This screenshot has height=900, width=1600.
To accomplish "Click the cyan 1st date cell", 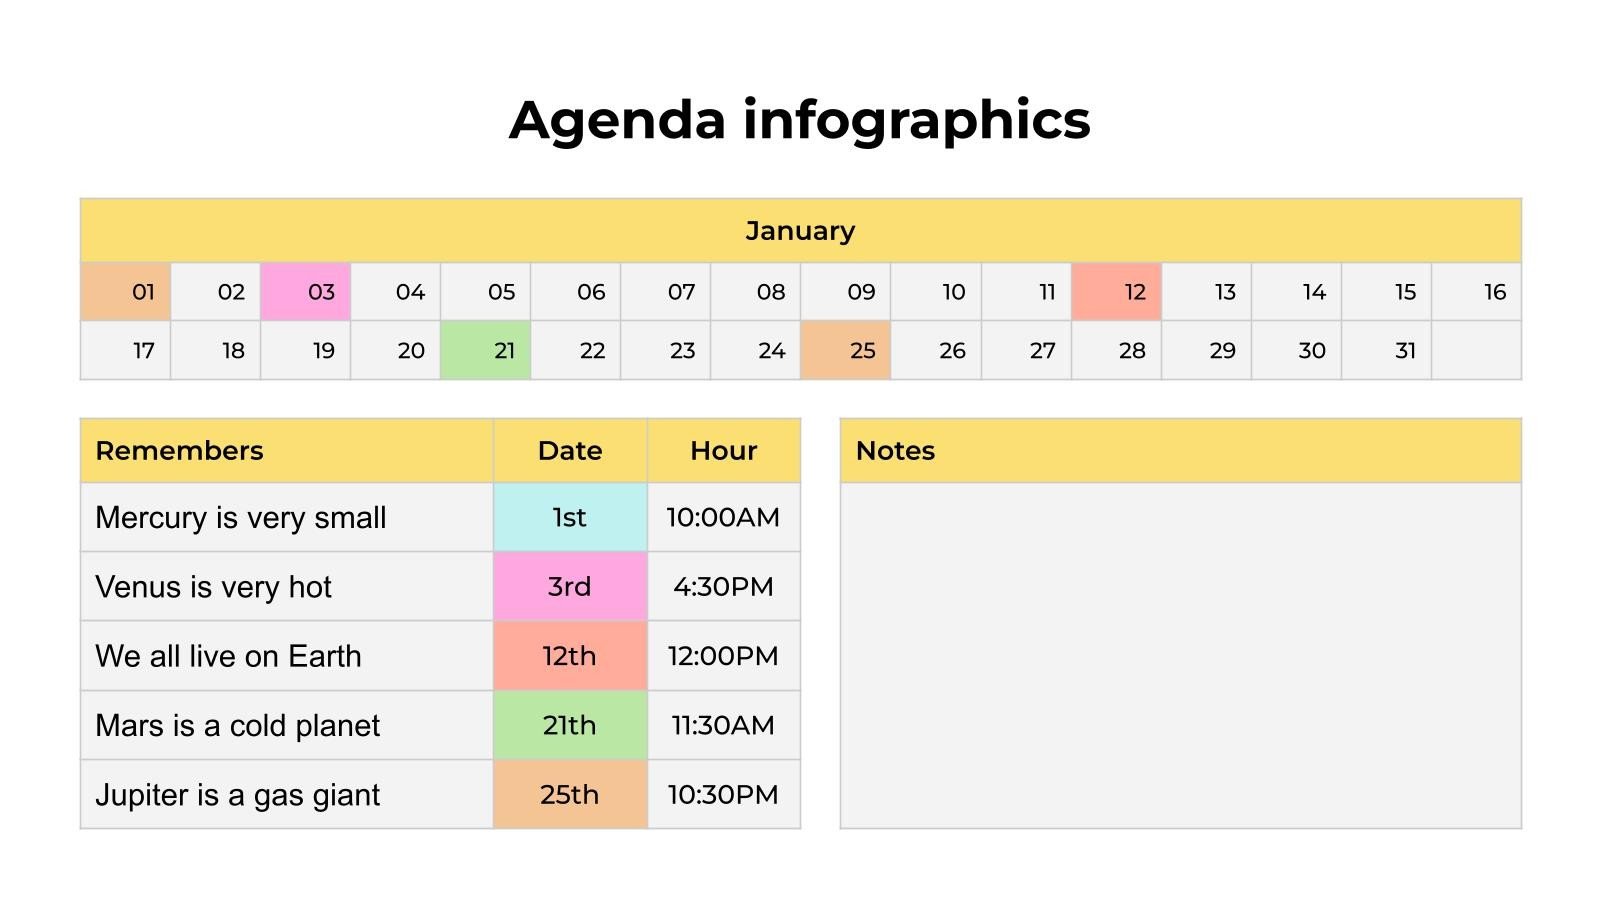I will (570, 518).
